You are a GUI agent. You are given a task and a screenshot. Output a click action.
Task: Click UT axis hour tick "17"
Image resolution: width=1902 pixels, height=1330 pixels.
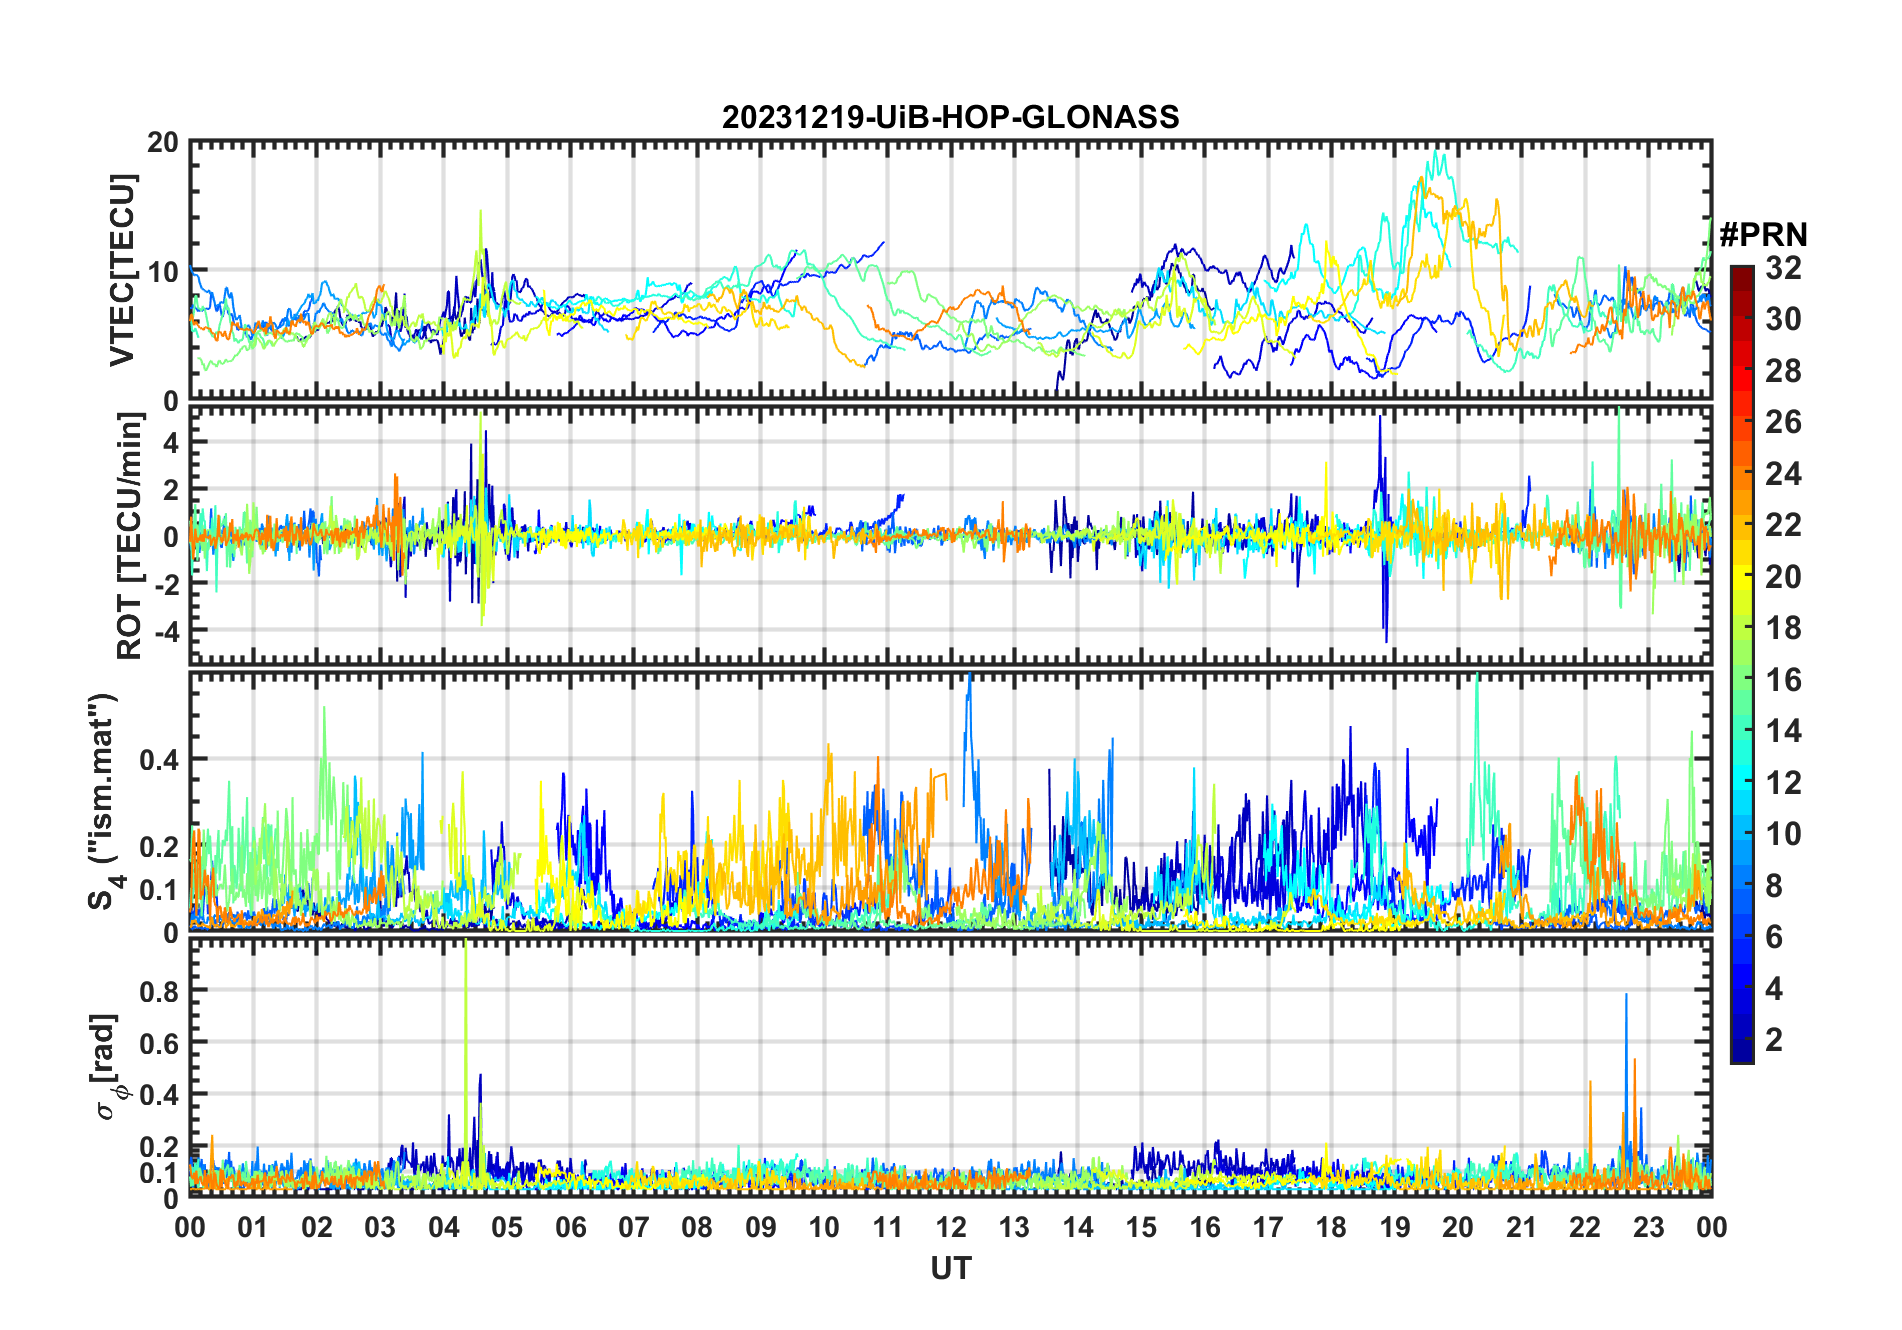(1268, 1227)
